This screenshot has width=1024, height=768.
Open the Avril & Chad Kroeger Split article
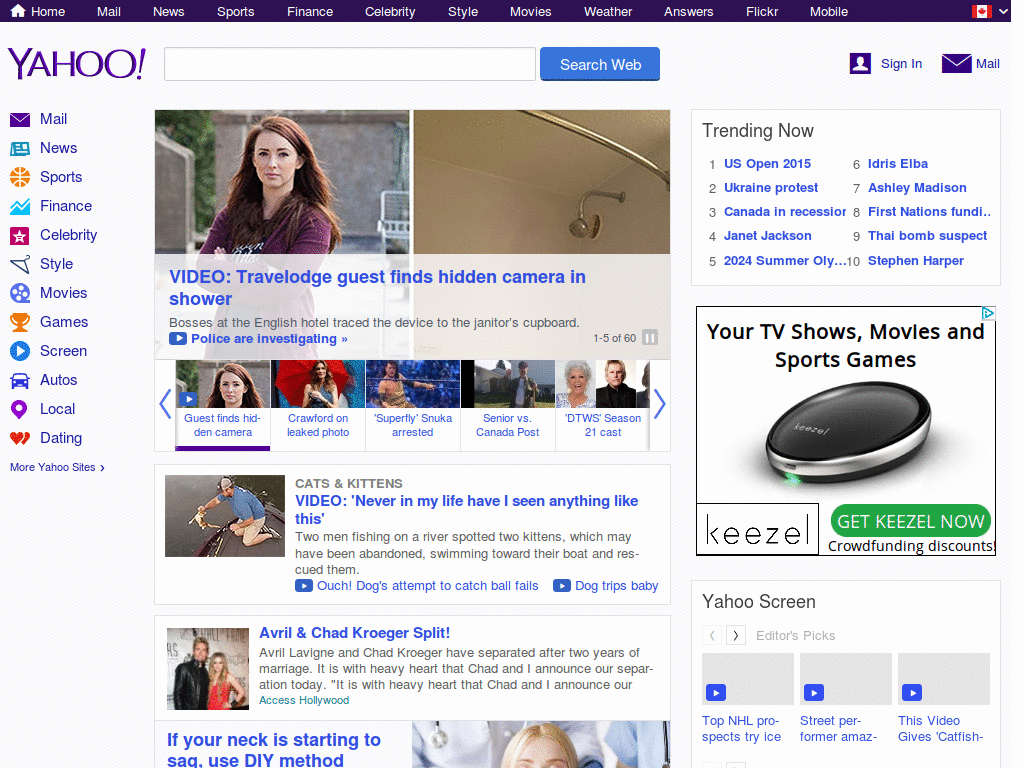coord(355,633)
